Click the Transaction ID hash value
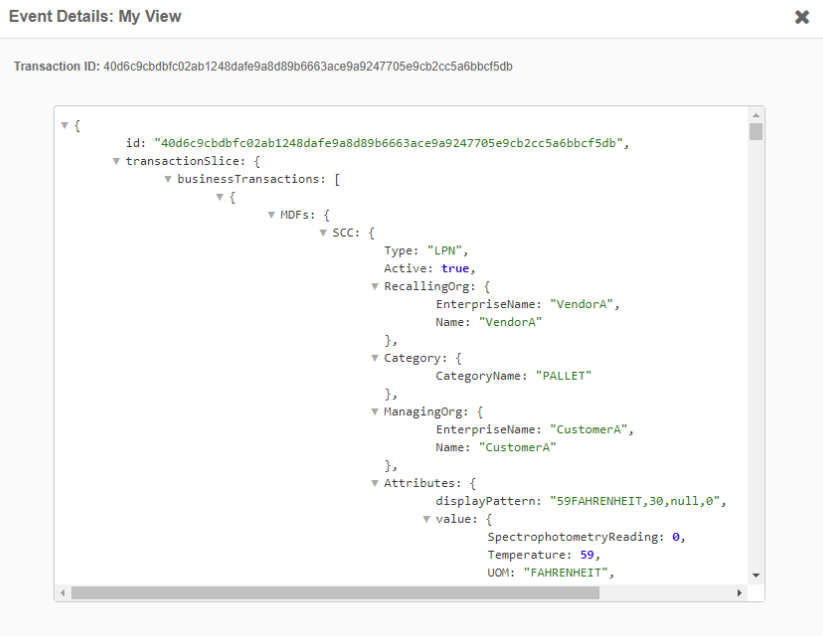 tap(308, 67)
